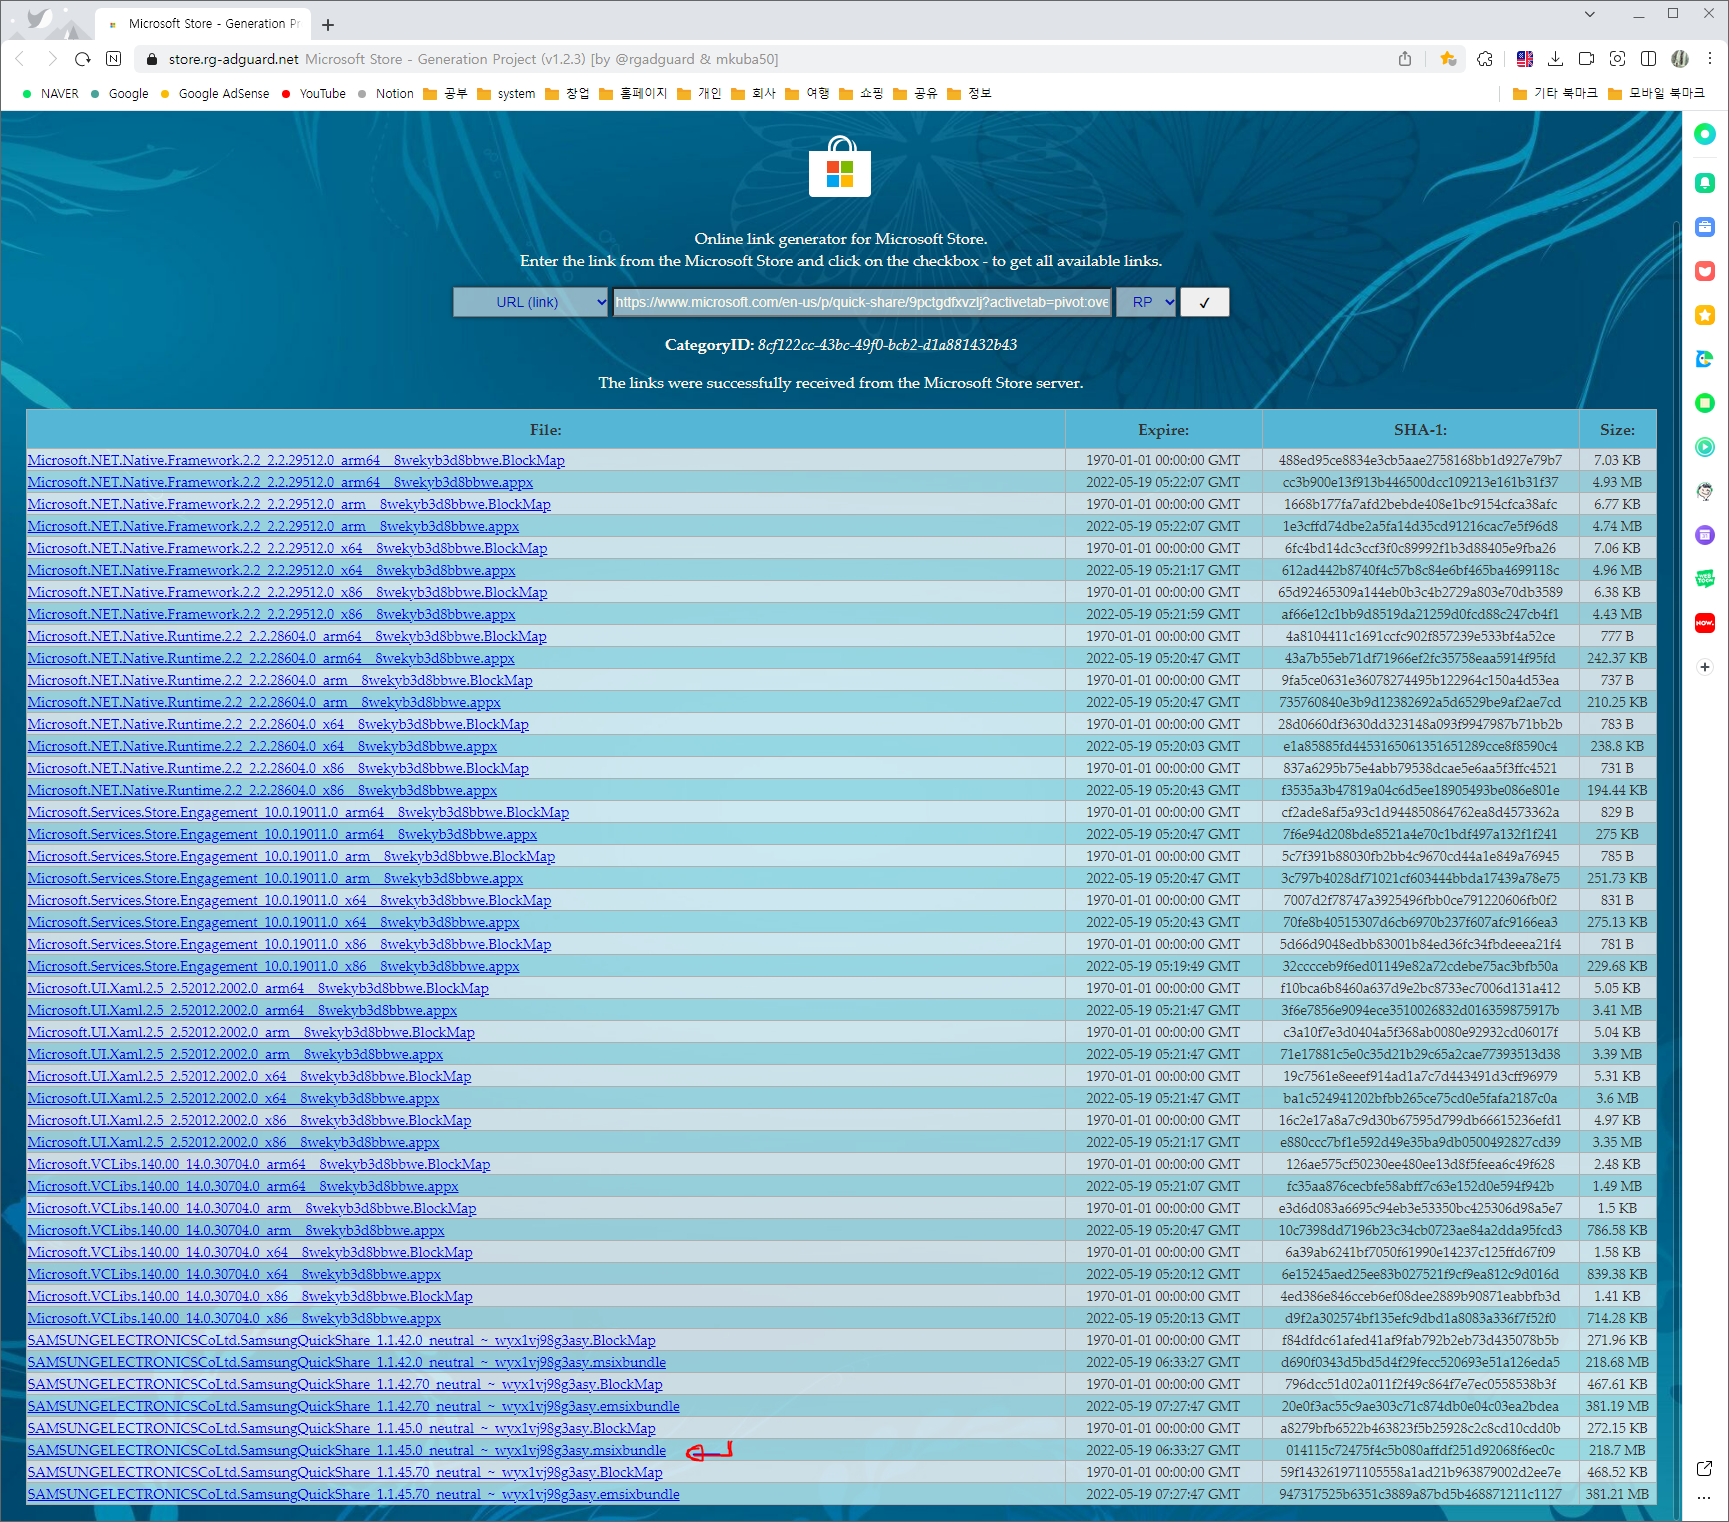Click the screen capture icon
Screen dimensions: 1729x1522
[1617, 59]
